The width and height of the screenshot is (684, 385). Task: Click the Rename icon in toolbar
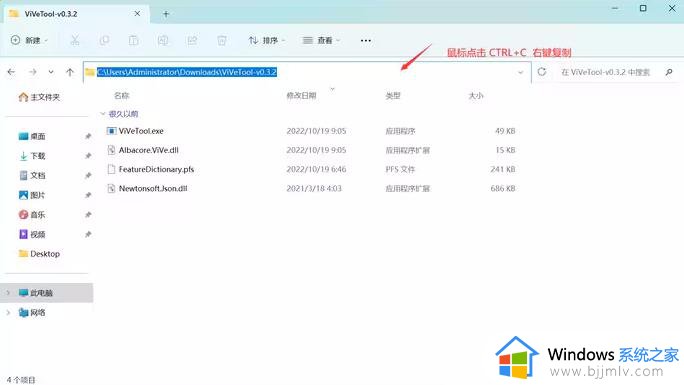[163, 40]
